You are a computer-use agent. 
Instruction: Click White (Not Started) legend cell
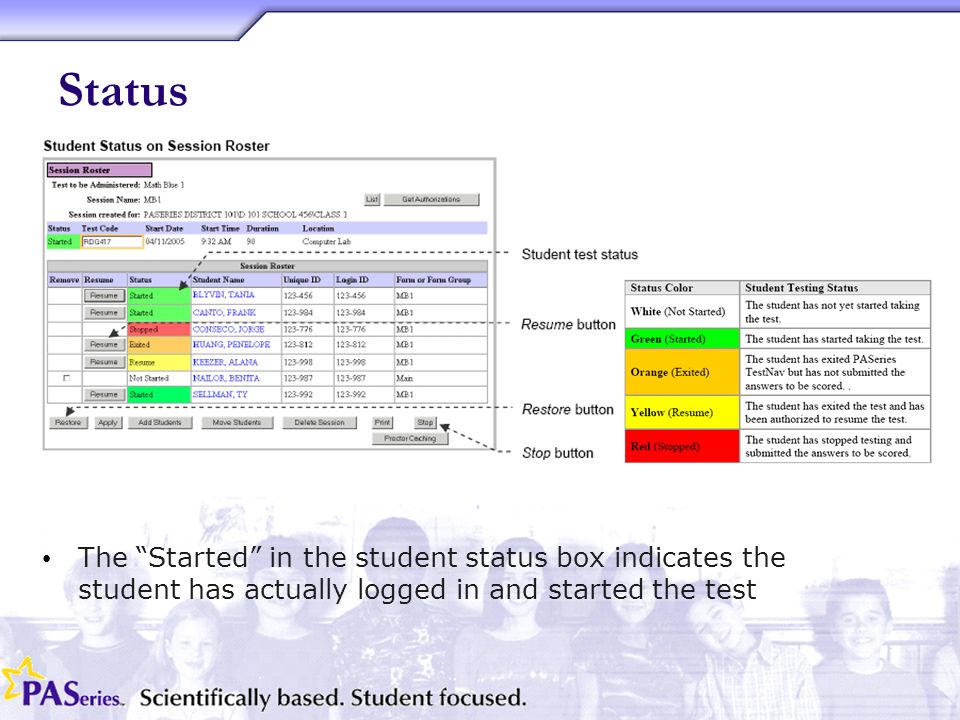click(x=682, y=312)
